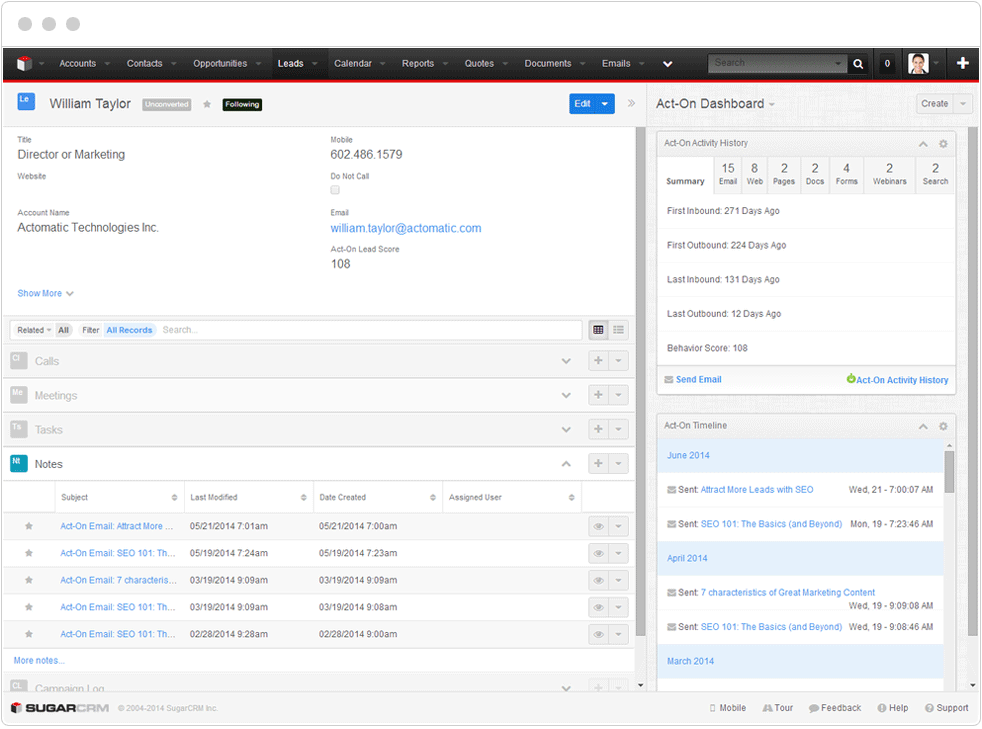This screenshot has width=982, height=729.
Task: Open the Act-On Dashboard title dropdown
Action: pyautogui.click(x=772, y=105)
